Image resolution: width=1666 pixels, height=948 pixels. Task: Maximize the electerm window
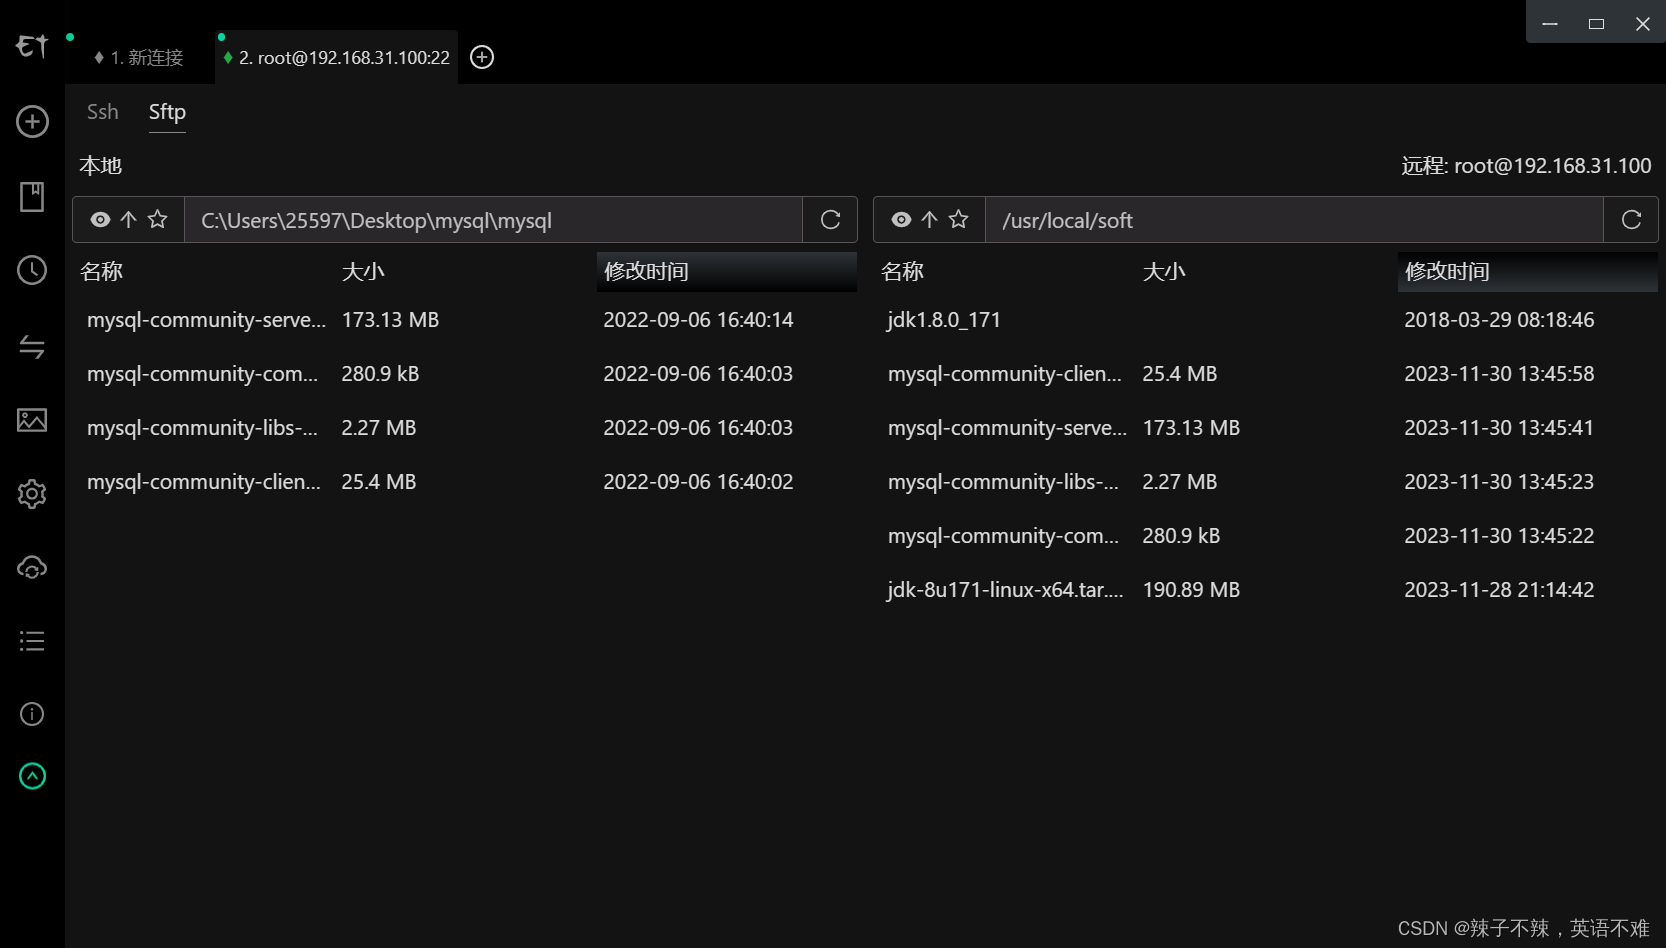point(1596,24)
